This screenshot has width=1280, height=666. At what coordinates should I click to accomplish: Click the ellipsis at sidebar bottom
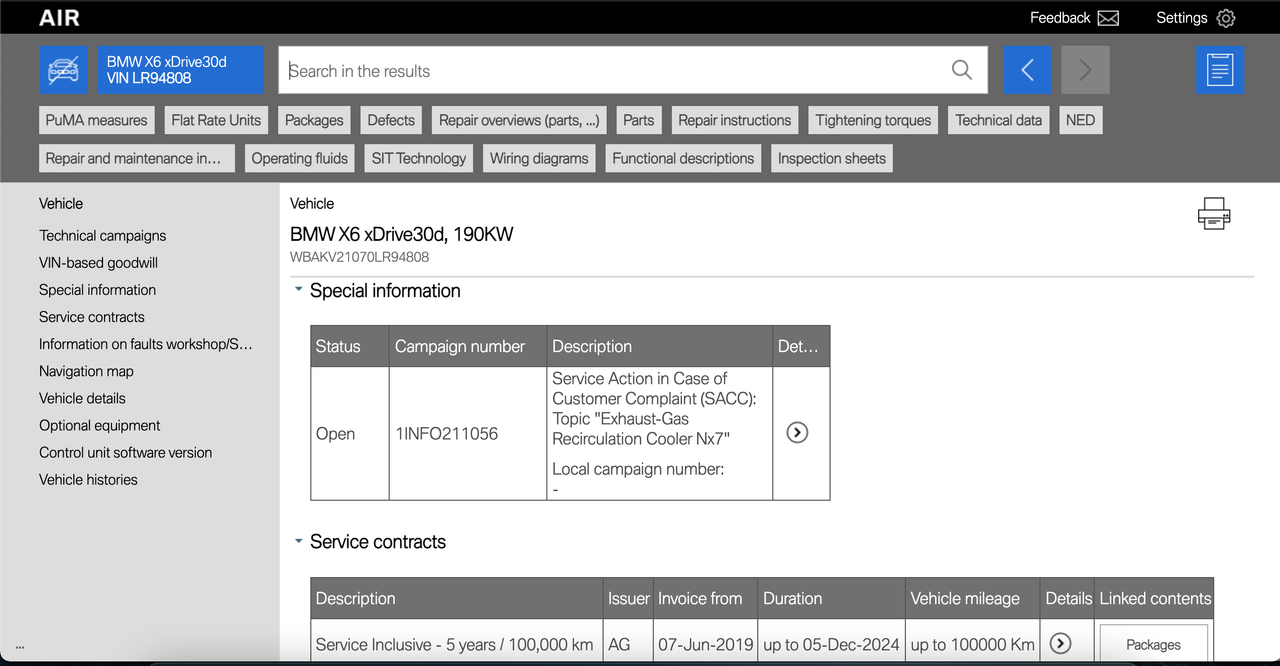(20, 648)
